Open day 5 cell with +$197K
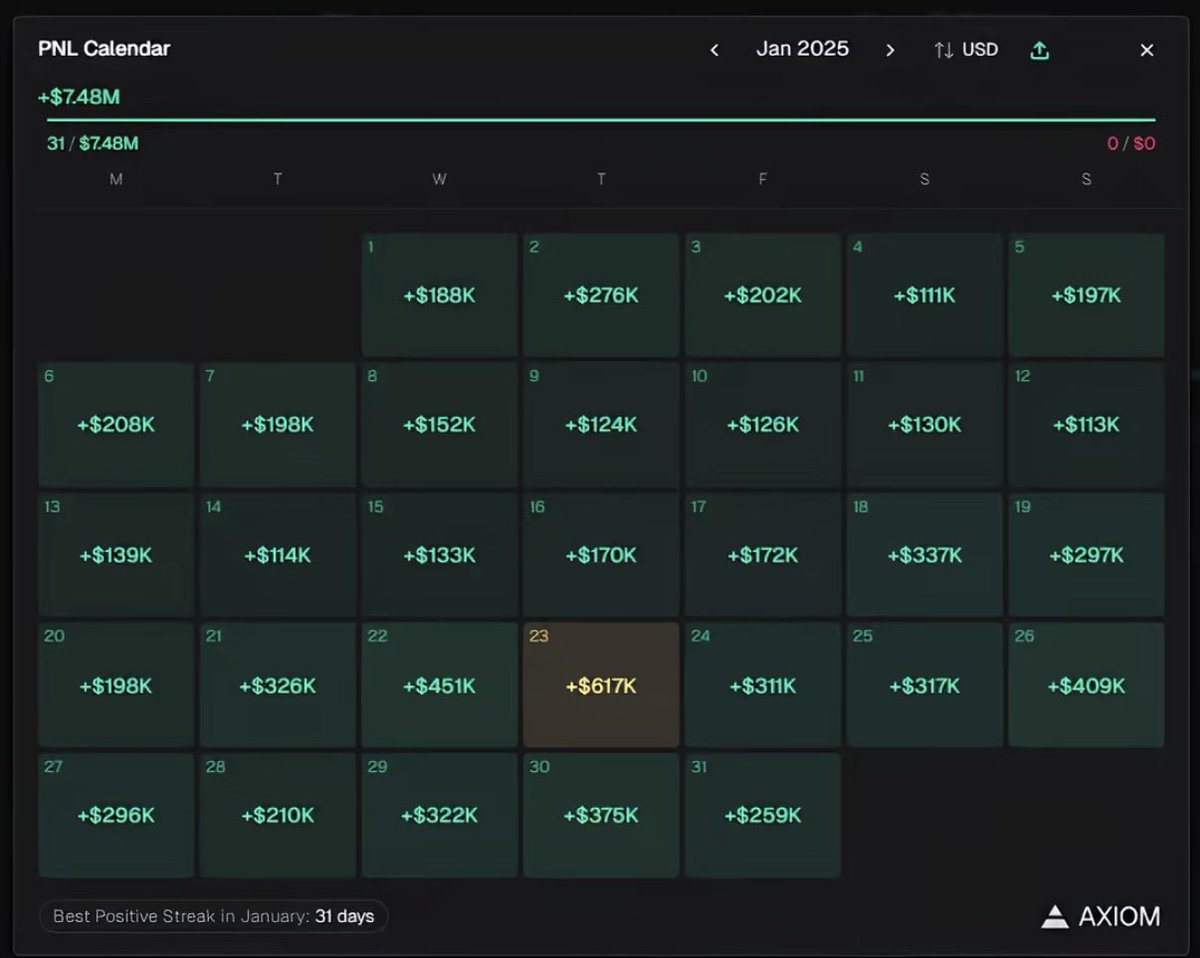This screenshot has width=1200, height=958. pyautogui.click(x=1086, y=295)
